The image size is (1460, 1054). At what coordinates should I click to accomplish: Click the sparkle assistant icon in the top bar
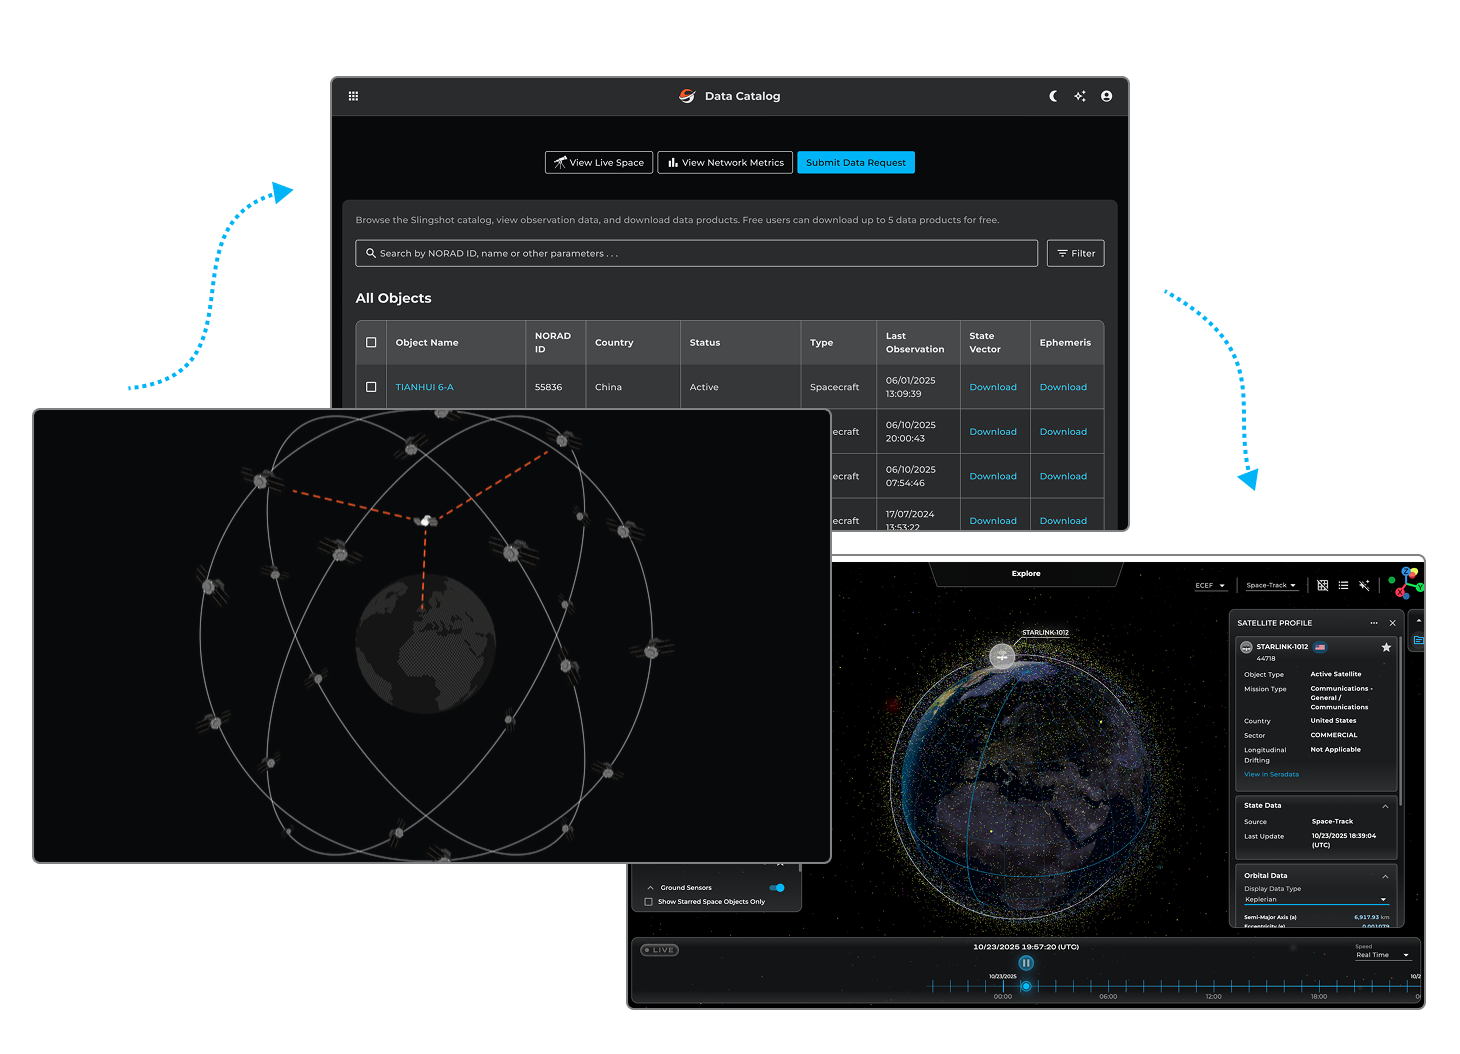[x=1080, y=96]
